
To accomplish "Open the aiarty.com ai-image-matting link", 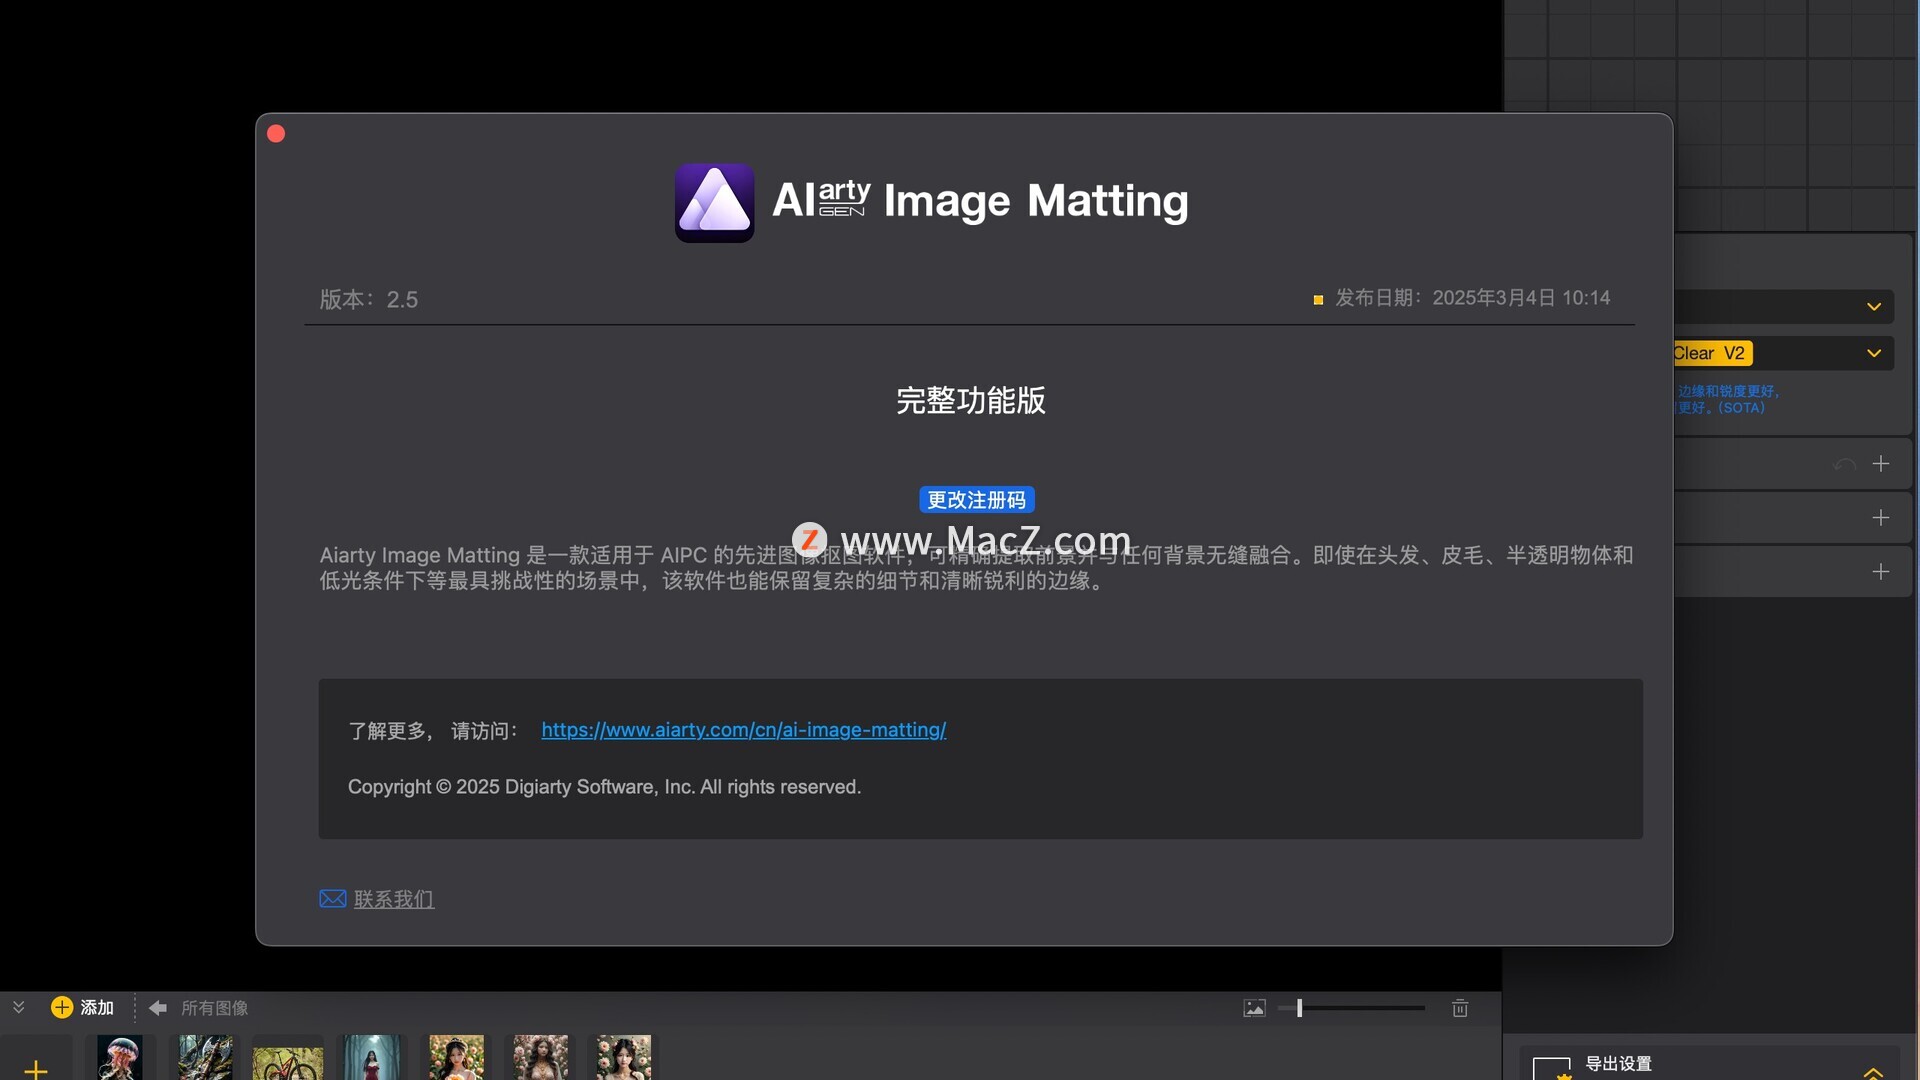I will point(744,730).
